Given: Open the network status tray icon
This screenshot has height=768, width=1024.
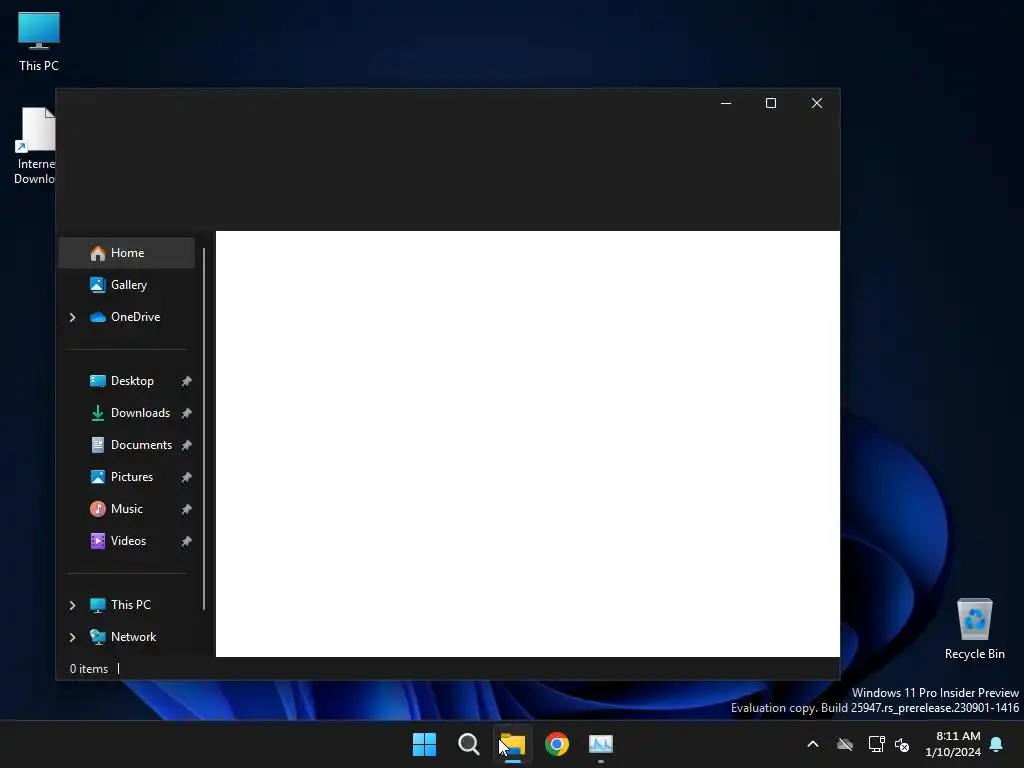Looking at the screenshot, I should [x=876, y=744].
